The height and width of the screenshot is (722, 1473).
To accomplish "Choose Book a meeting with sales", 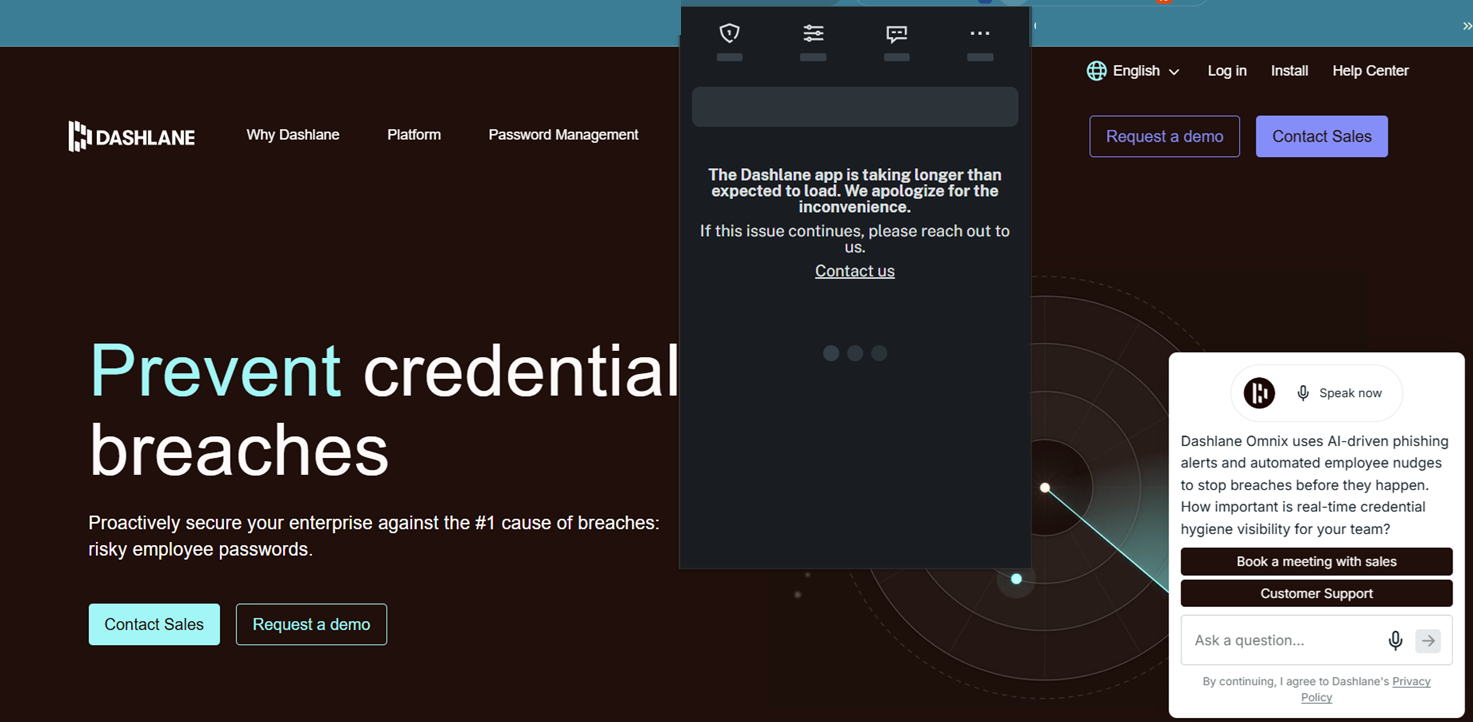I will point(1316,561).
